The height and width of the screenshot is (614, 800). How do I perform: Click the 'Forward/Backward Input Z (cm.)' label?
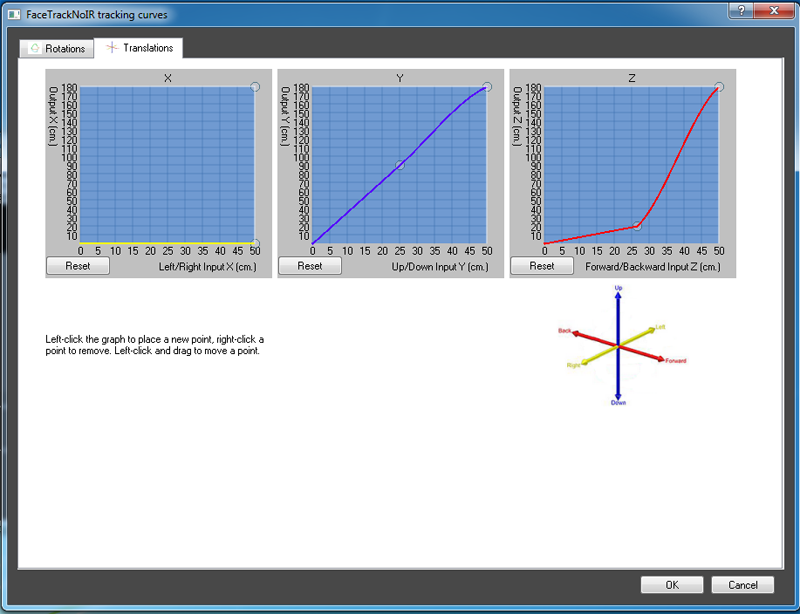point(653,266)
